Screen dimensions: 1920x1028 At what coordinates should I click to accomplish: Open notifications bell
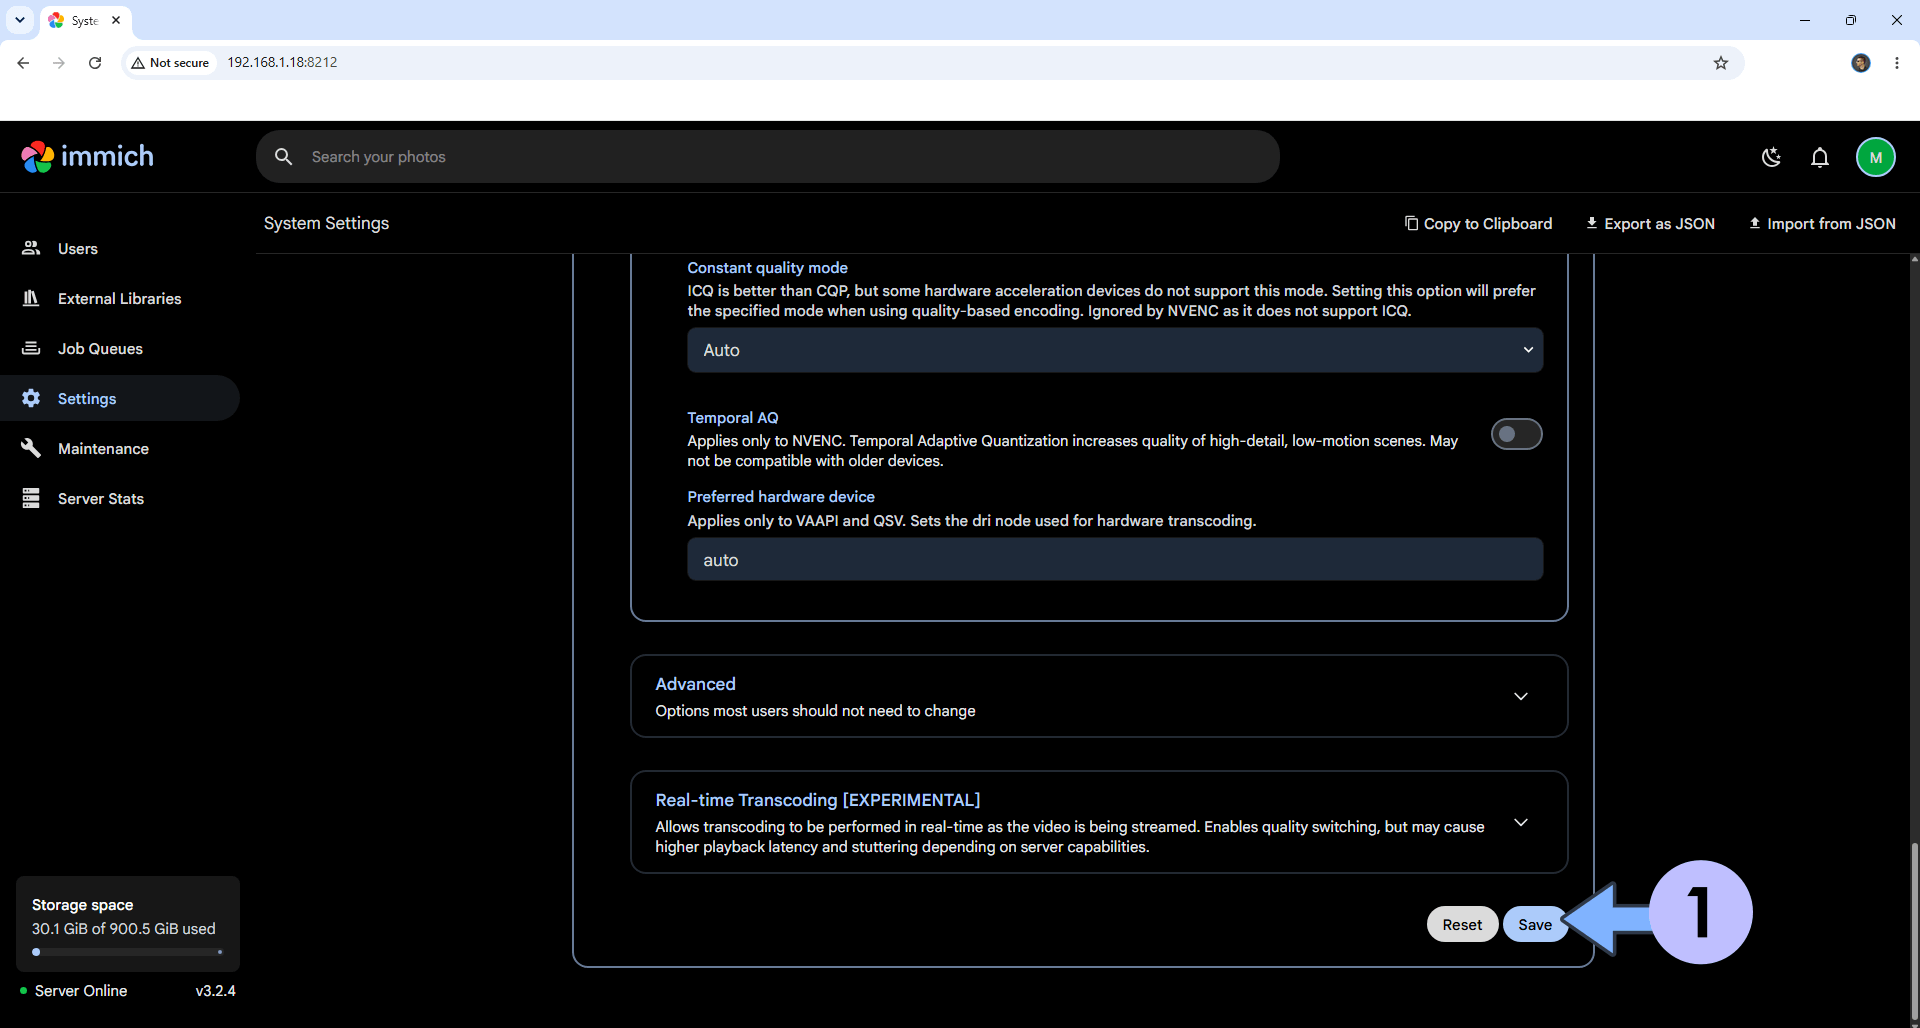(x=1820, y=157)
